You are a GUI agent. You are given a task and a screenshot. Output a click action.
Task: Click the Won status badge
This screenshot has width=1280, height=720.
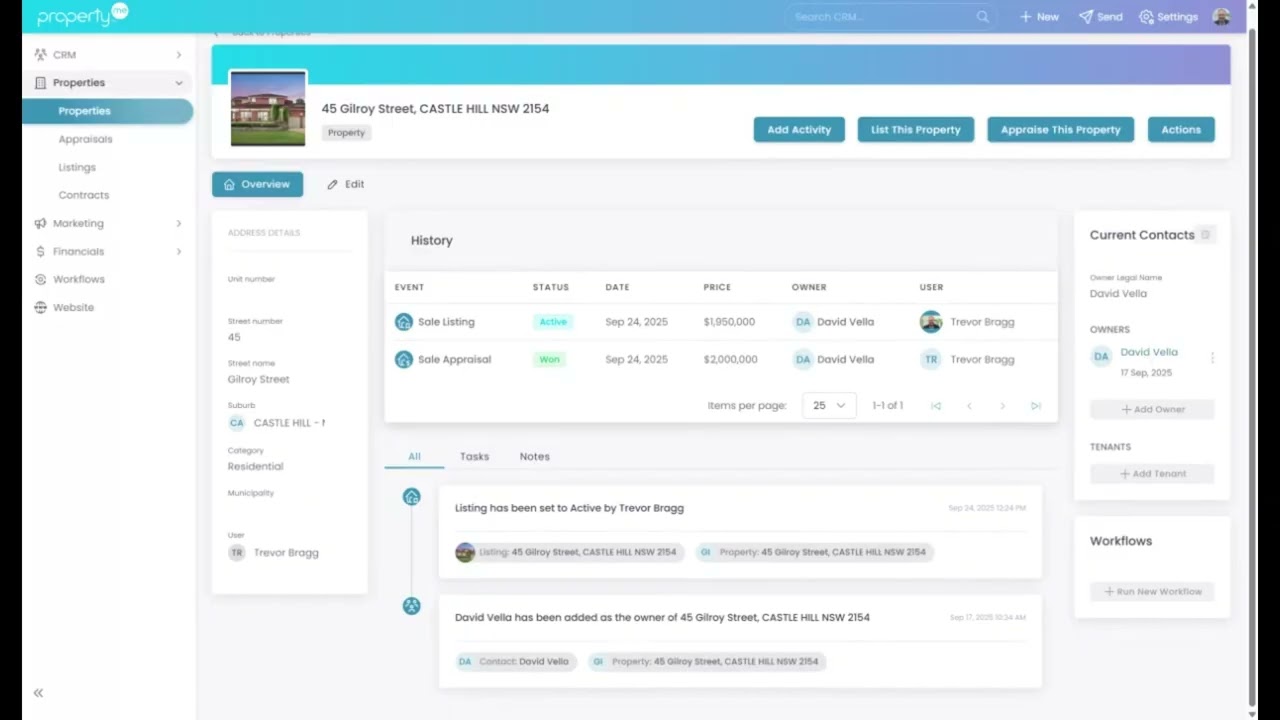click(549, 359)
